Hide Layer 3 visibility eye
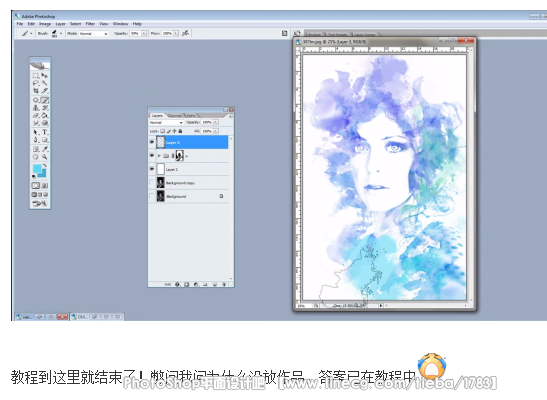Viewport: 547px width, 400px height. click(152, 142)
